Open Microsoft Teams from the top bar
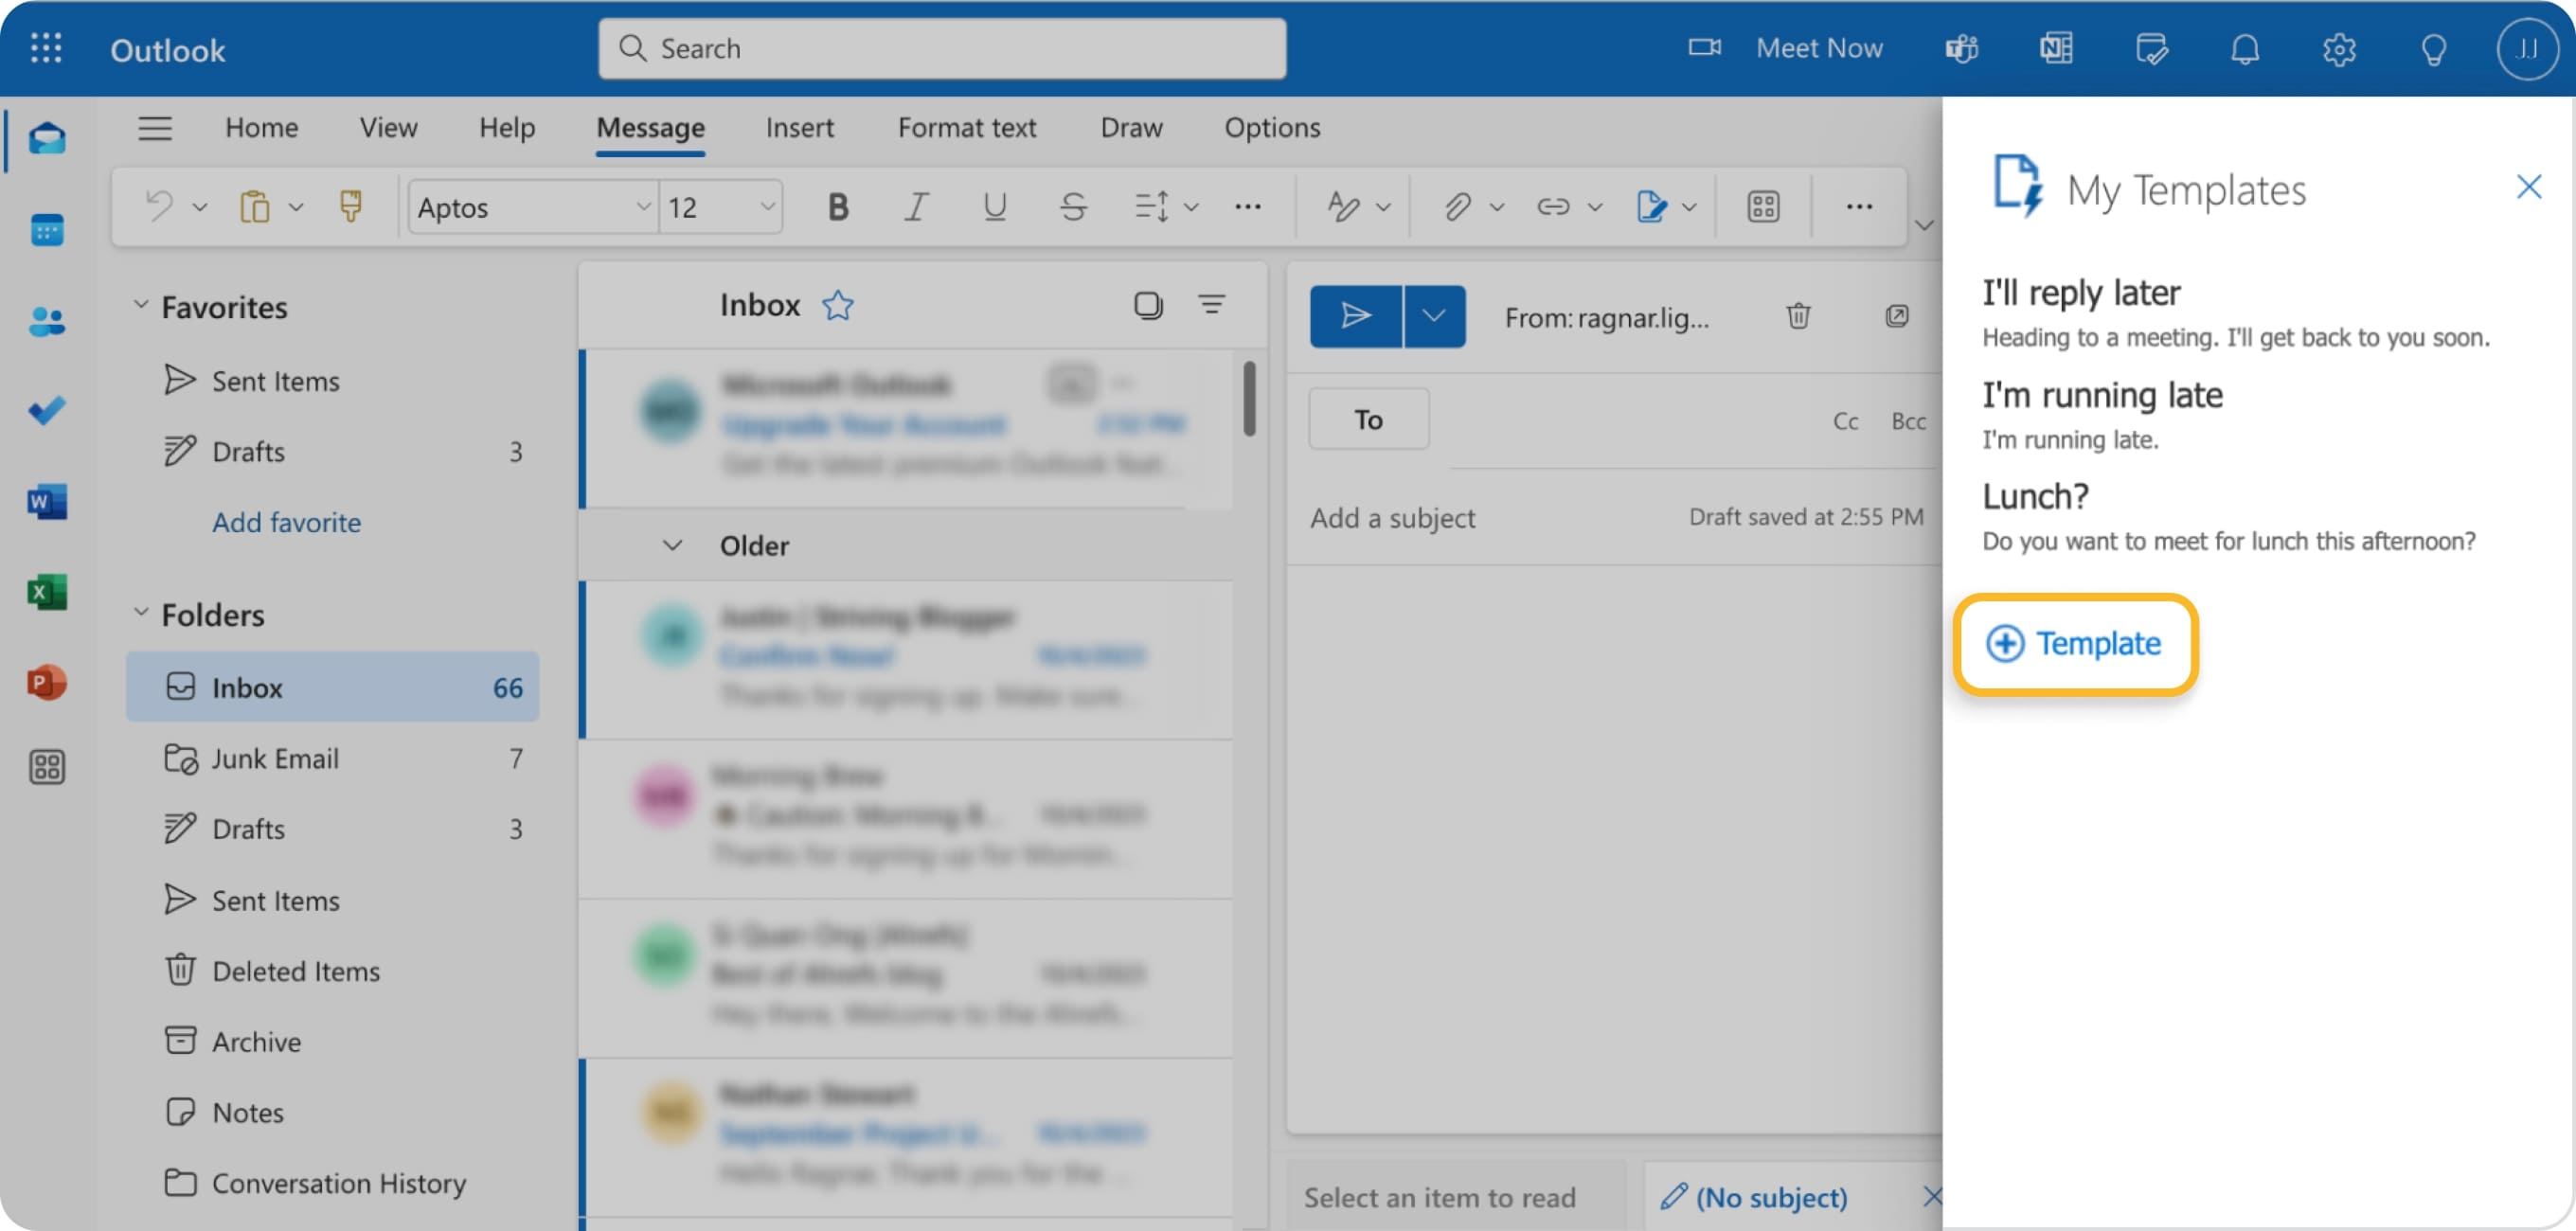Screen dimensions: 2576x1231 coord(1961,47)
